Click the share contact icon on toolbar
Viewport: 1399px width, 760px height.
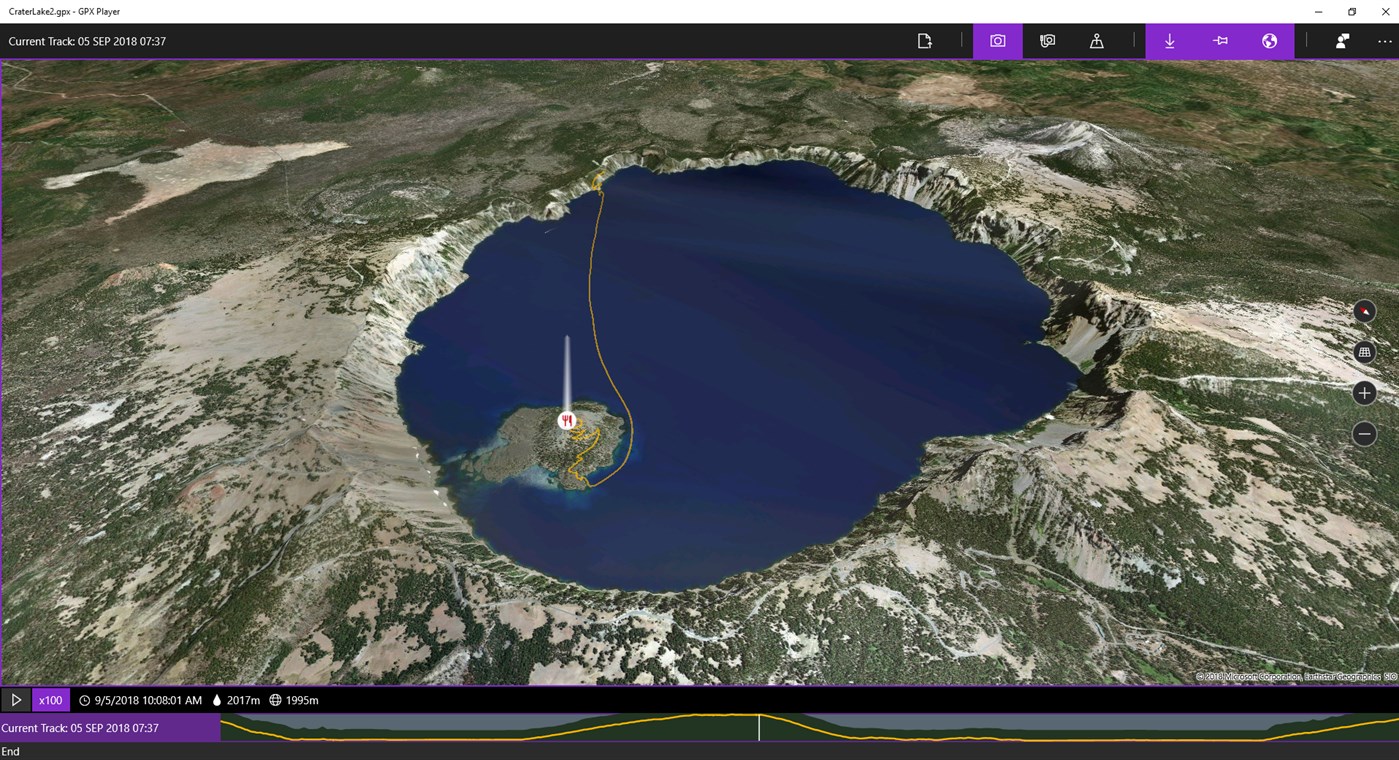(x=1342, y=40)
